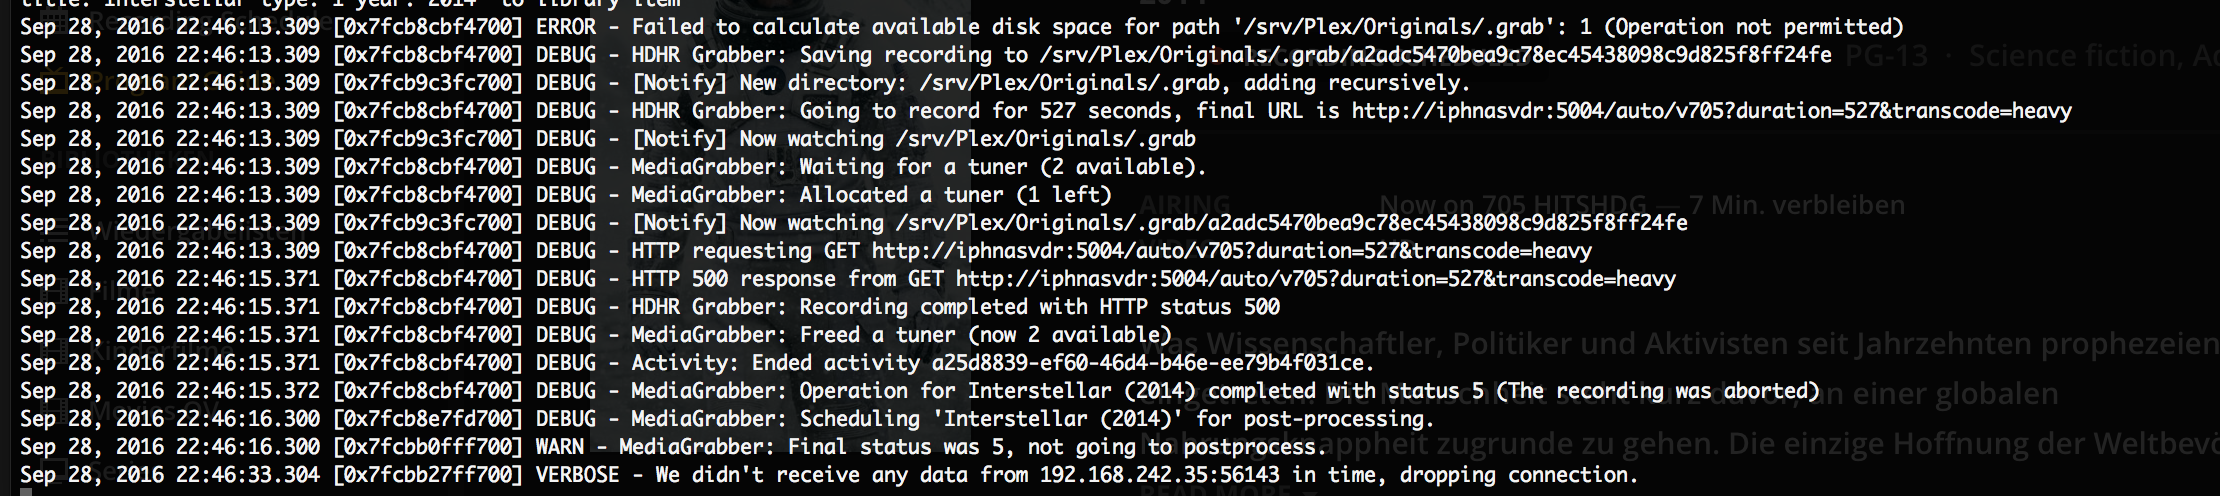This screenshot has height=496, width=2220.
Task: Click the VERBOSE log level word
Action: tap(577, 475)
